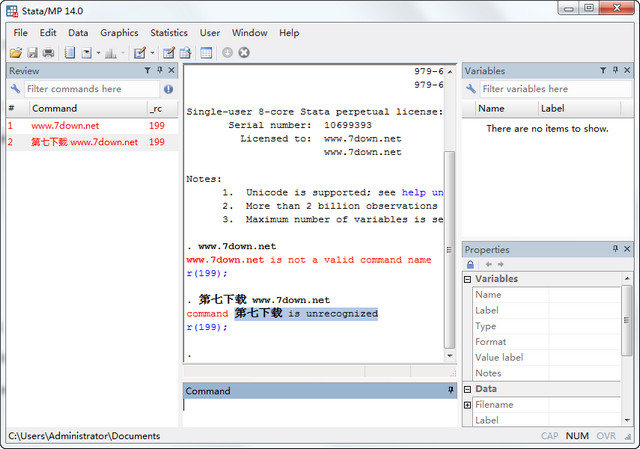Click the Results scroll down arrow
640x449 pixels.
tap(449, 356)
